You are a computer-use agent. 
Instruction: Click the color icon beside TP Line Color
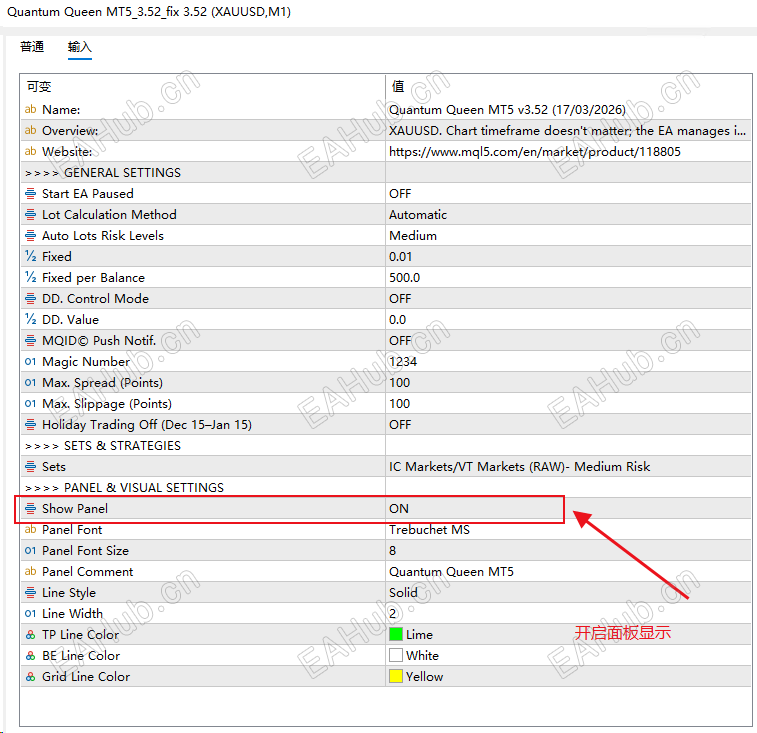click(x=30, y=634)
